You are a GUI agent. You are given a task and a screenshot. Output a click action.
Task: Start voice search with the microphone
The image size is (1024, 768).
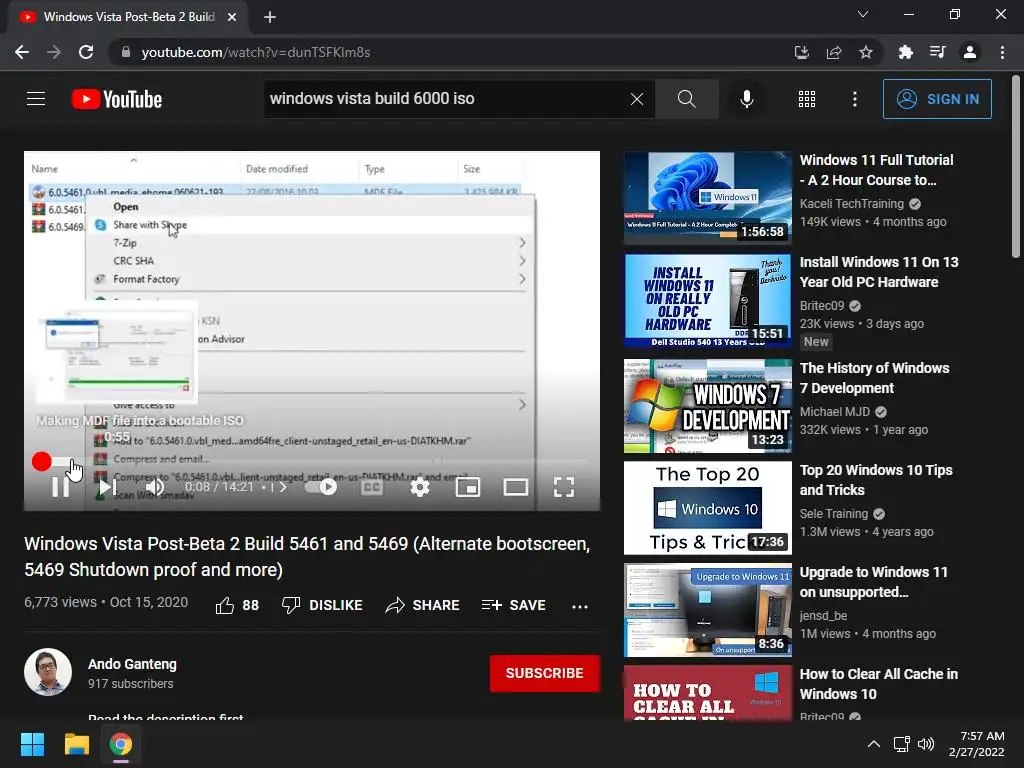point(746,99)
